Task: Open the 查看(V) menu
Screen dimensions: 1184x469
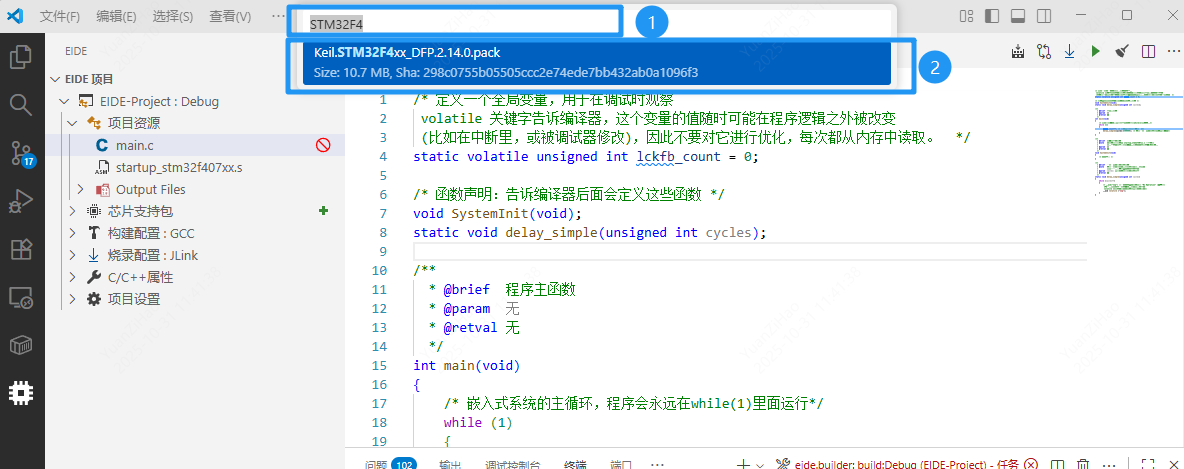Action: click(231, 16)
